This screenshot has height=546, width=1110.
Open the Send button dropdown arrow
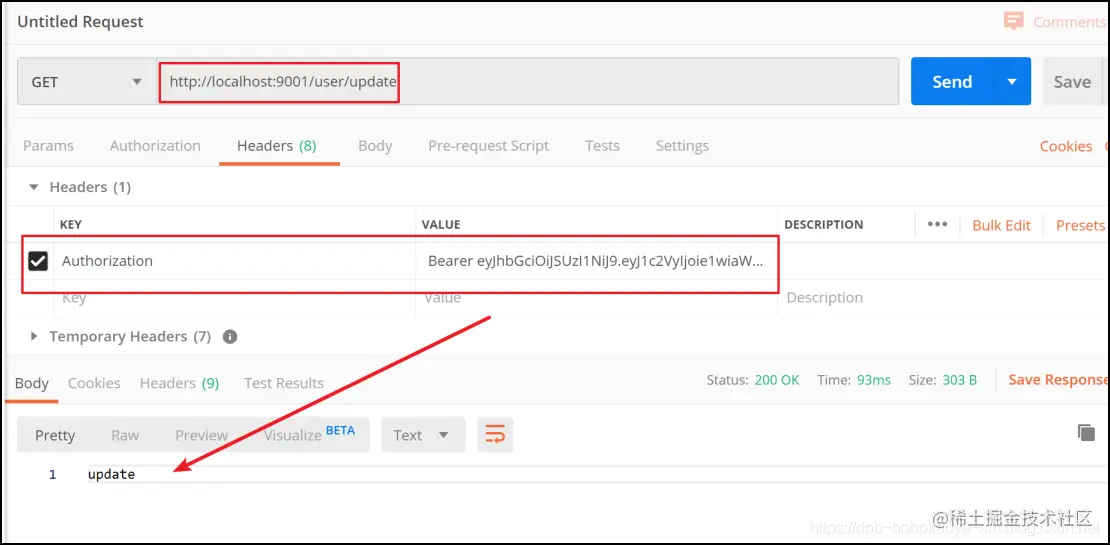(x=1012, y=81)
